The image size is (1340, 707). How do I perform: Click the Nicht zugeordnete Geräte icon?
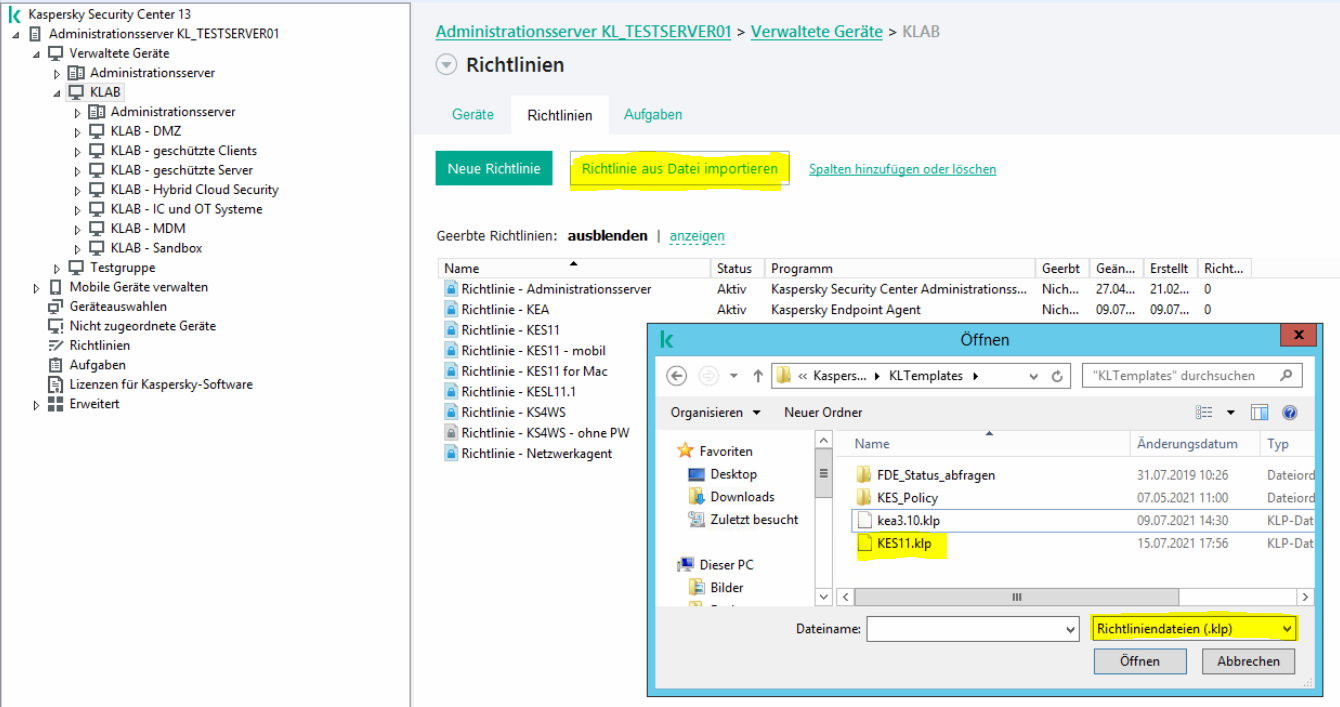click(x=56, y=326)
